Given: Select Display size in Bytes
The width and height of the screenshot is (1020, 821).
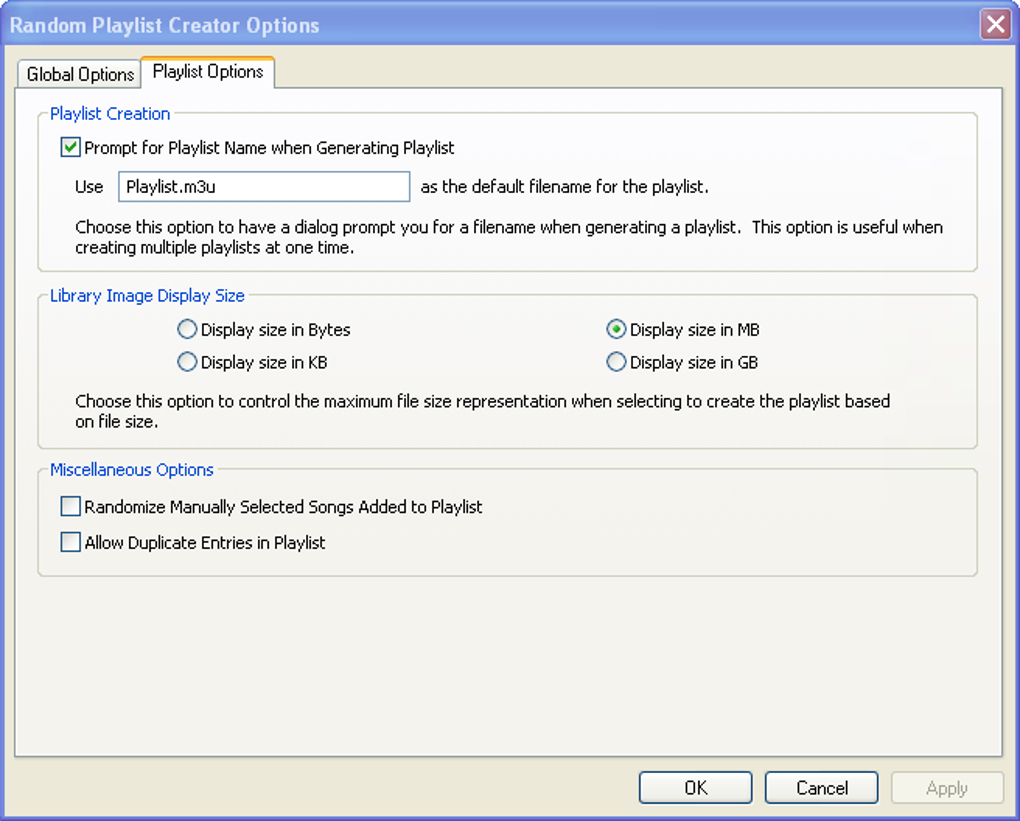Looking at the screenshot, I should (187, 330).
